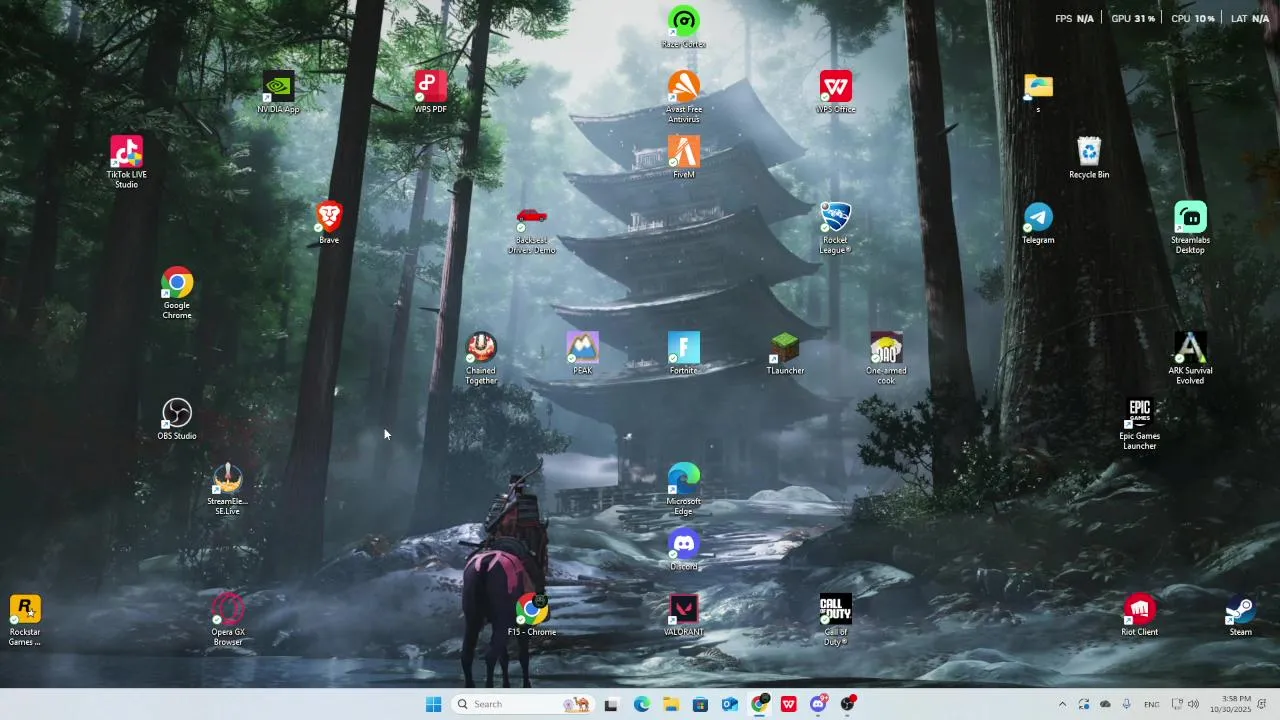The height and width of the screenshot is (720, 1280).
Task: Select the Epic Games Launcher icon
Action: click(1139, 424)
